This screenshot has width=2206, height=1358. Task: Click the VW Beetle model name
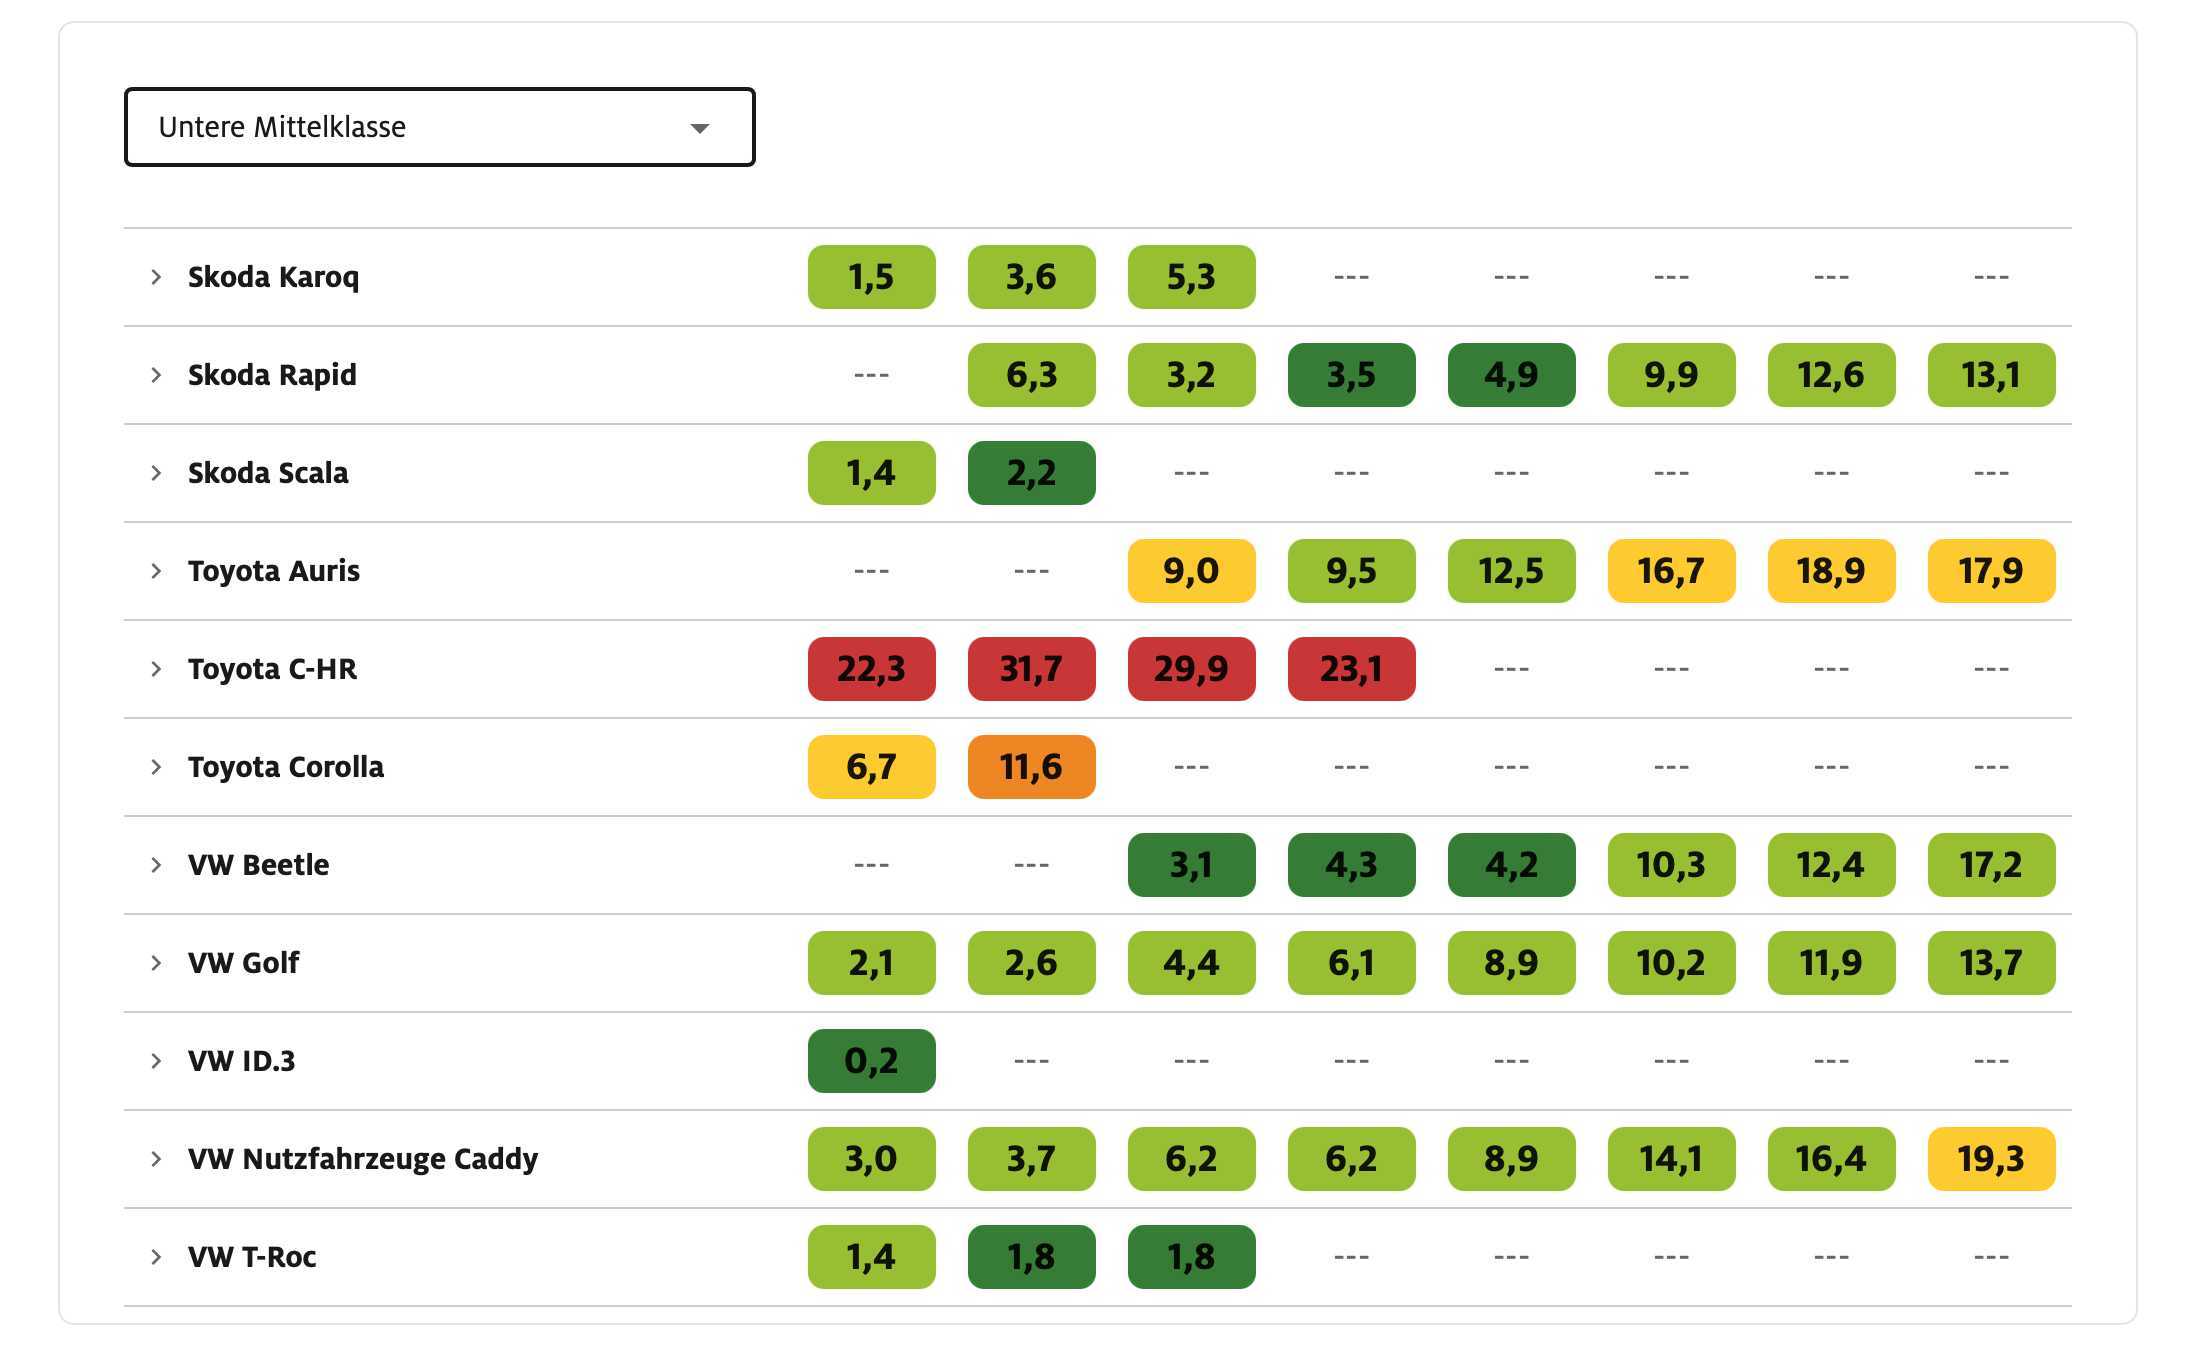258,865
